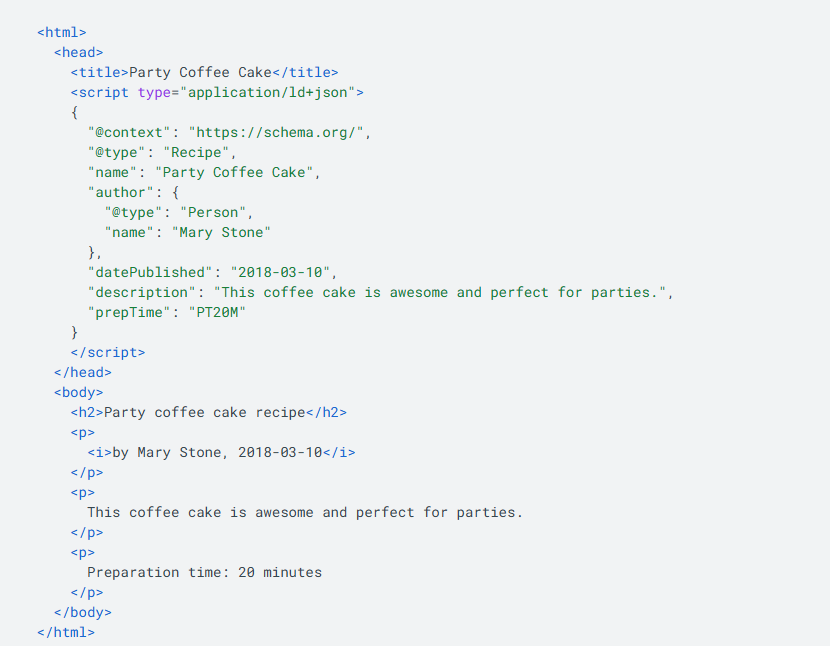Screen dimensions: 830x646
Task: Click the closing script tag
Action: click(108, 352)
